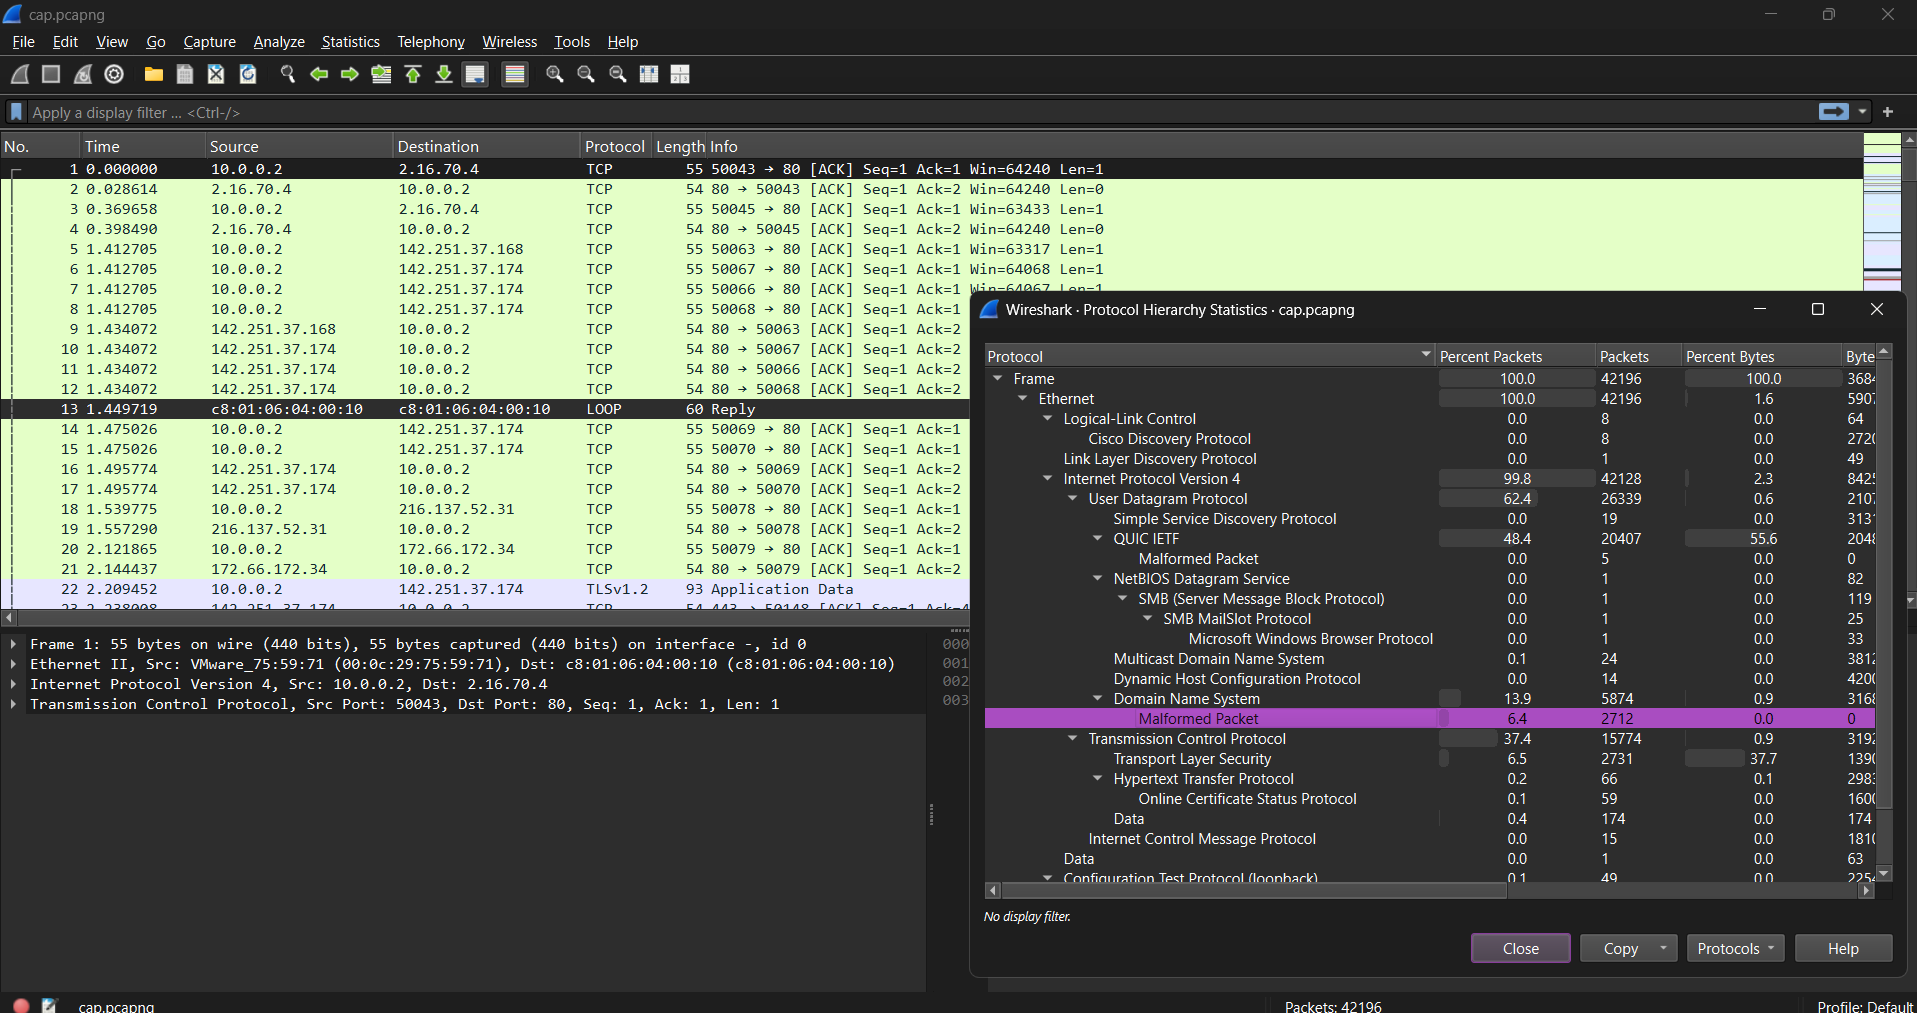
Task: Collapse the QUIC IETF protocol branch
Action: coord(1097,538)
